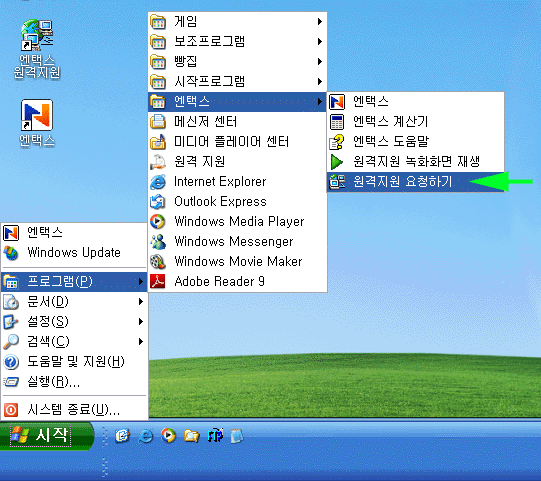
Task: Click the Internet Explorer menu icon
Action: (158, 182)
